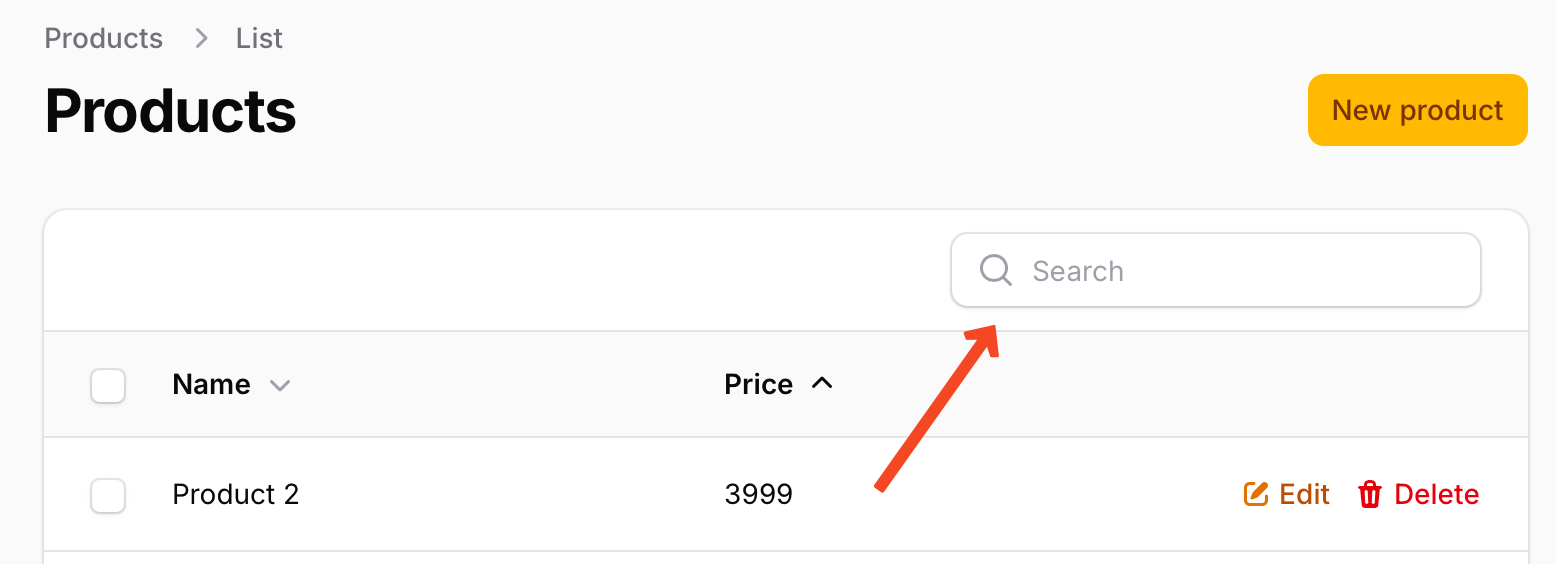Viewport: 1556px width, 564px height.
Task: Open the Product 2 name cell
Action: click(236, 494)
